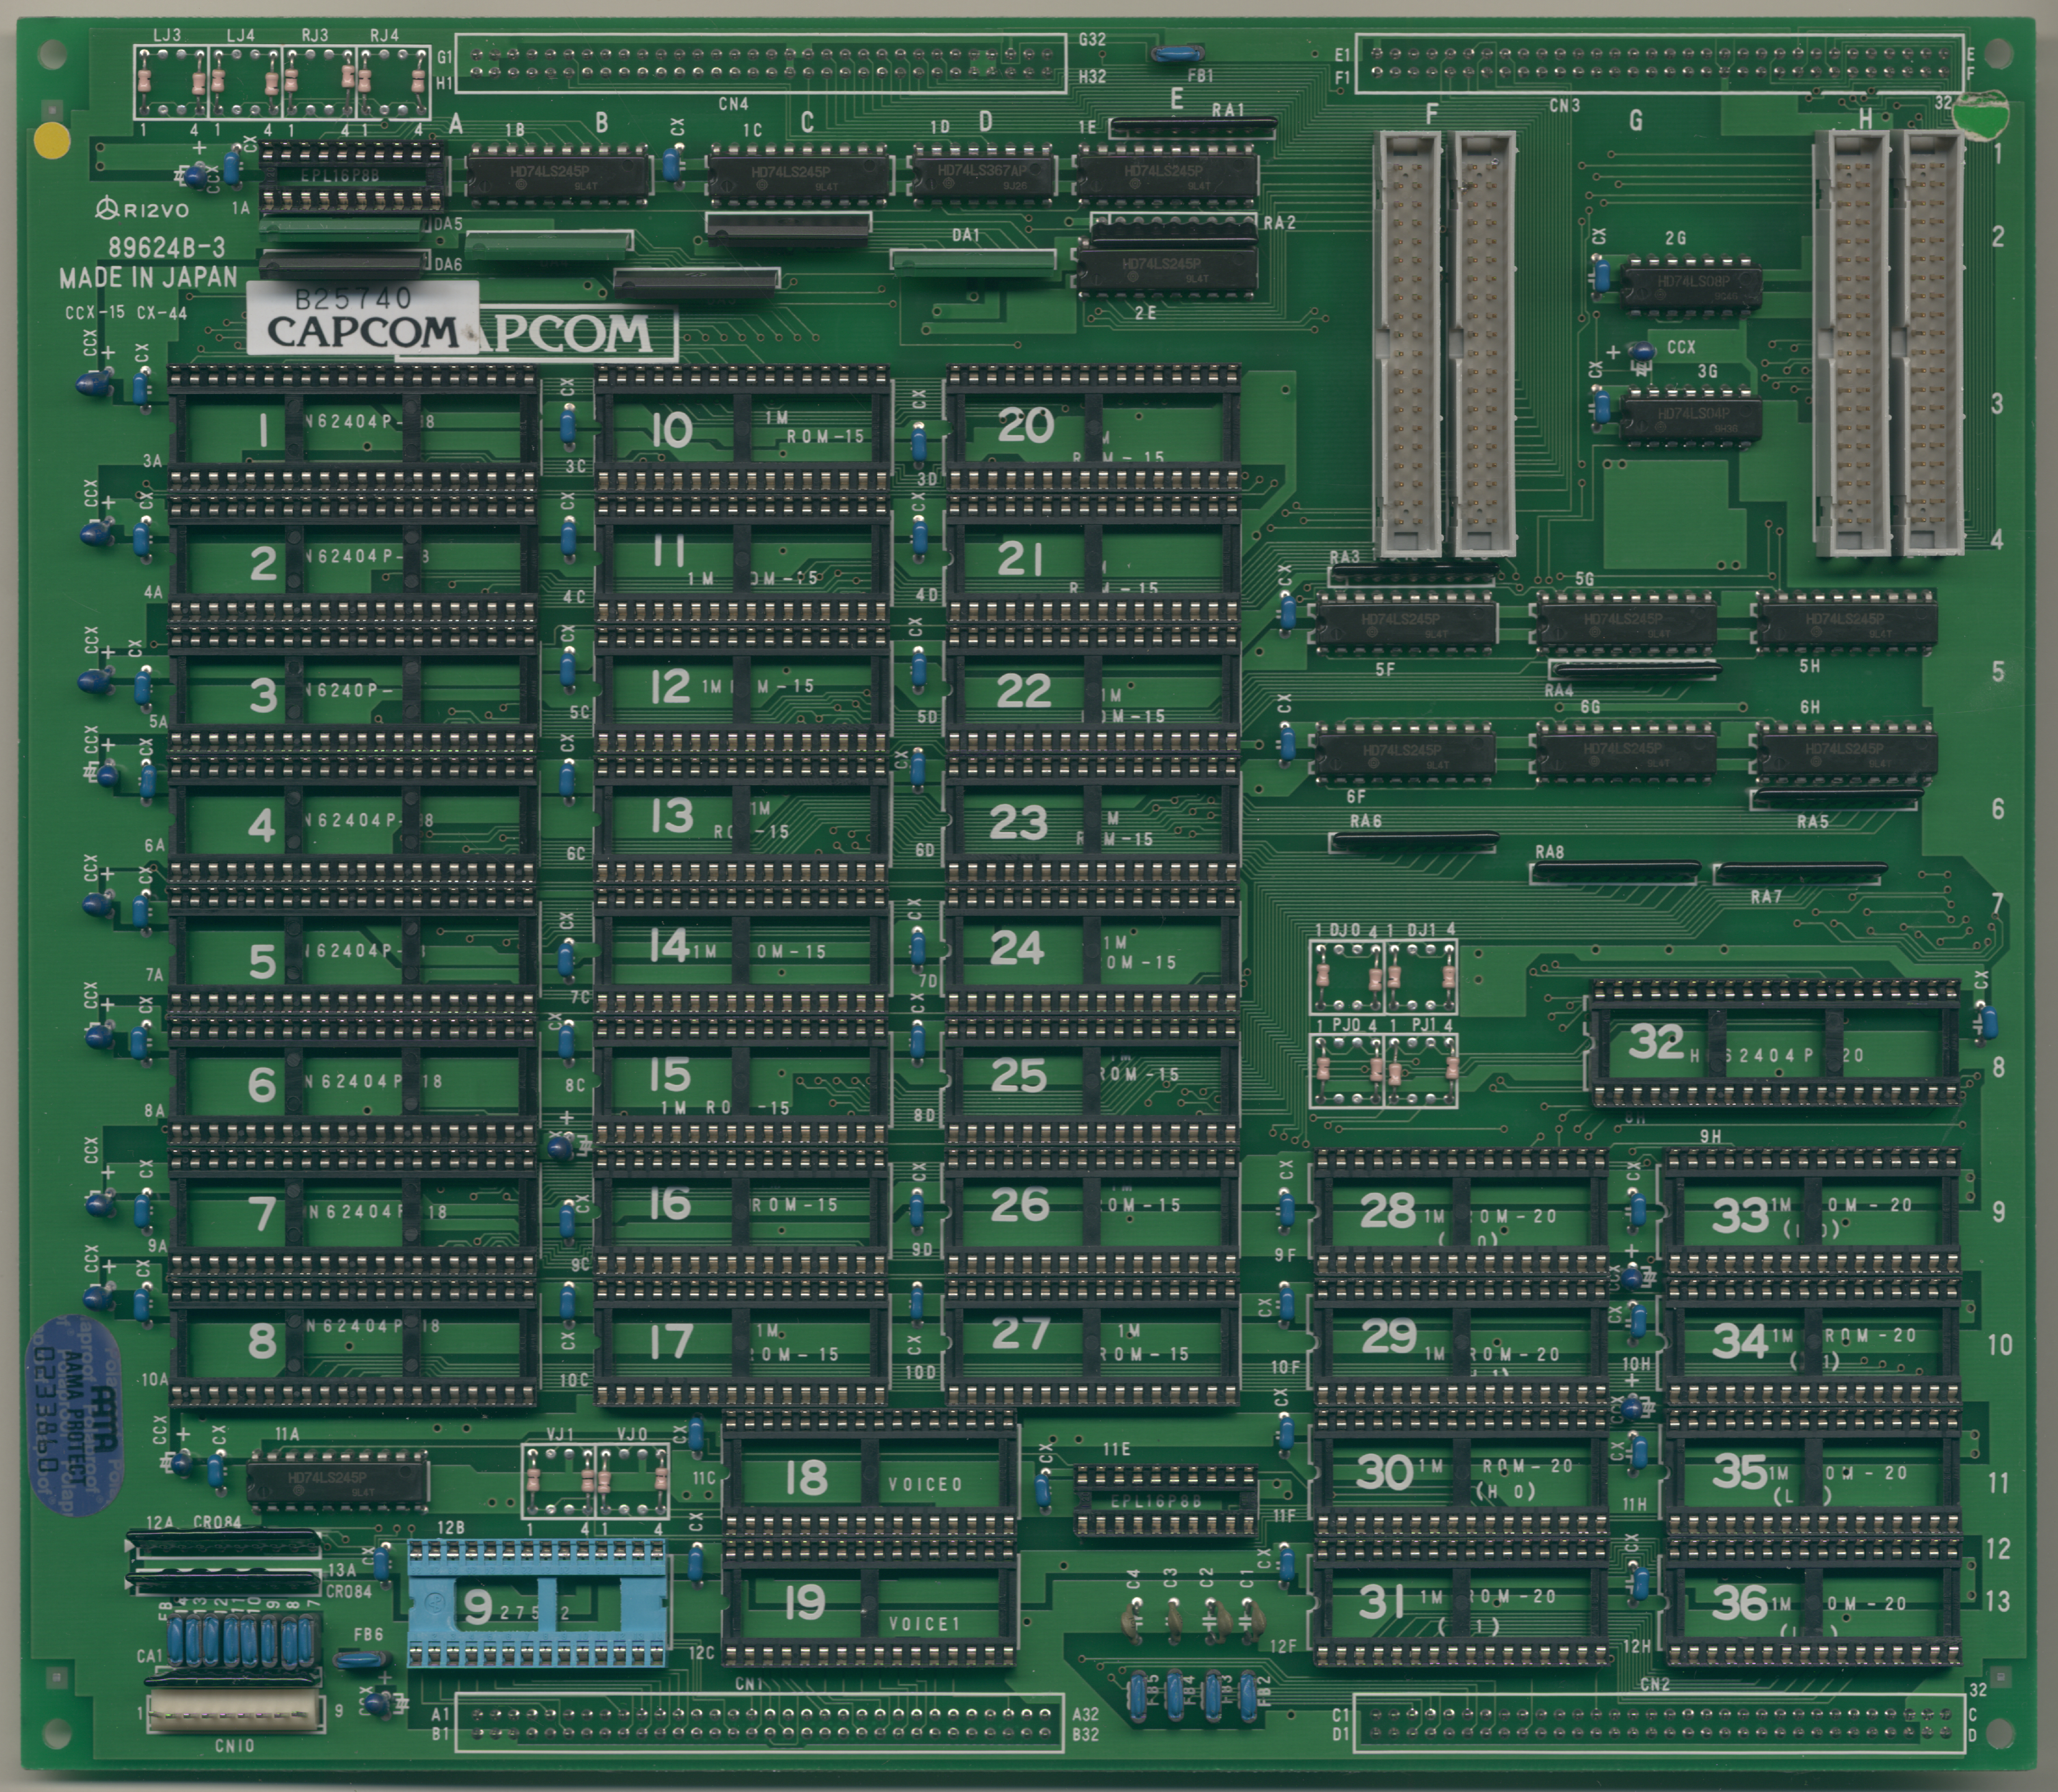Click the RA6 resistor array
Image resolution: width=2058 pixels, height=1792 pixels.
pyautogui.click(x=1414, y=841)
